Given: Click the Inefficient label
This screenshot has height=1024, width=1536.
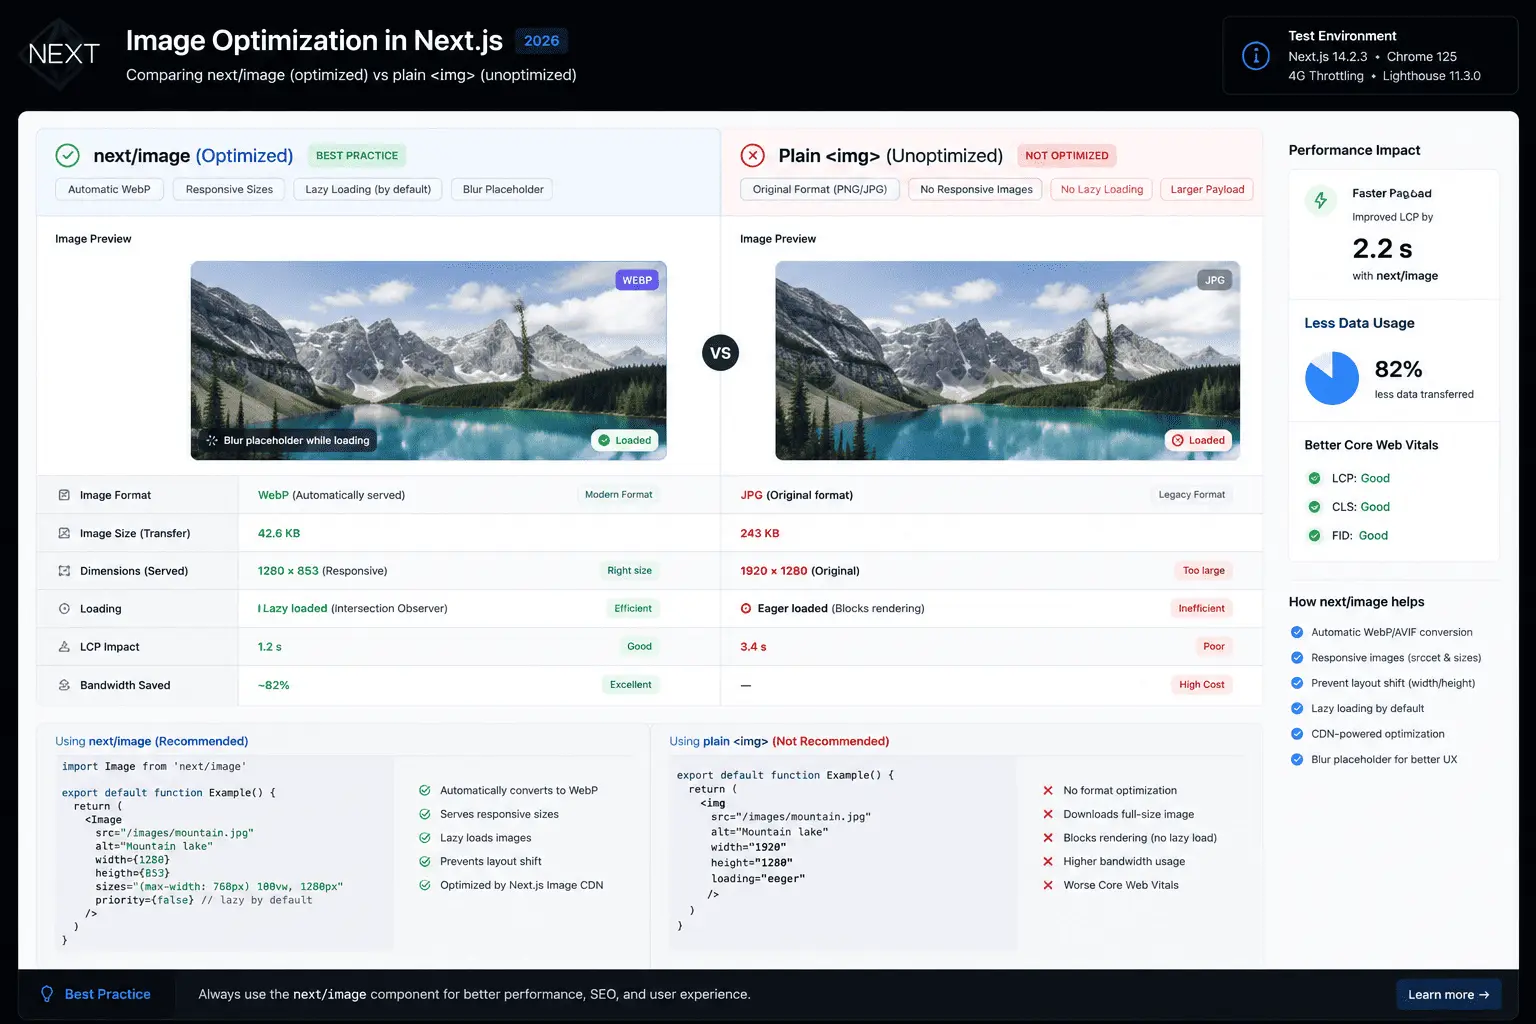Looking at the screenshot, I should click(x=1201, y=608).
